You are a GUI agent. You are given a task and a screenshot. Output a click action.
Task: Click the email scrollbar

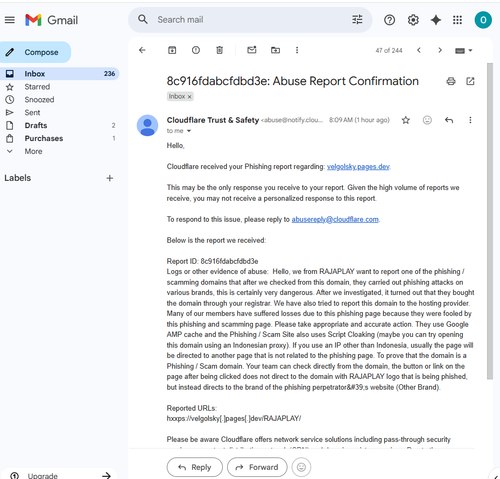pyautogui.click(x=489, y=221)
